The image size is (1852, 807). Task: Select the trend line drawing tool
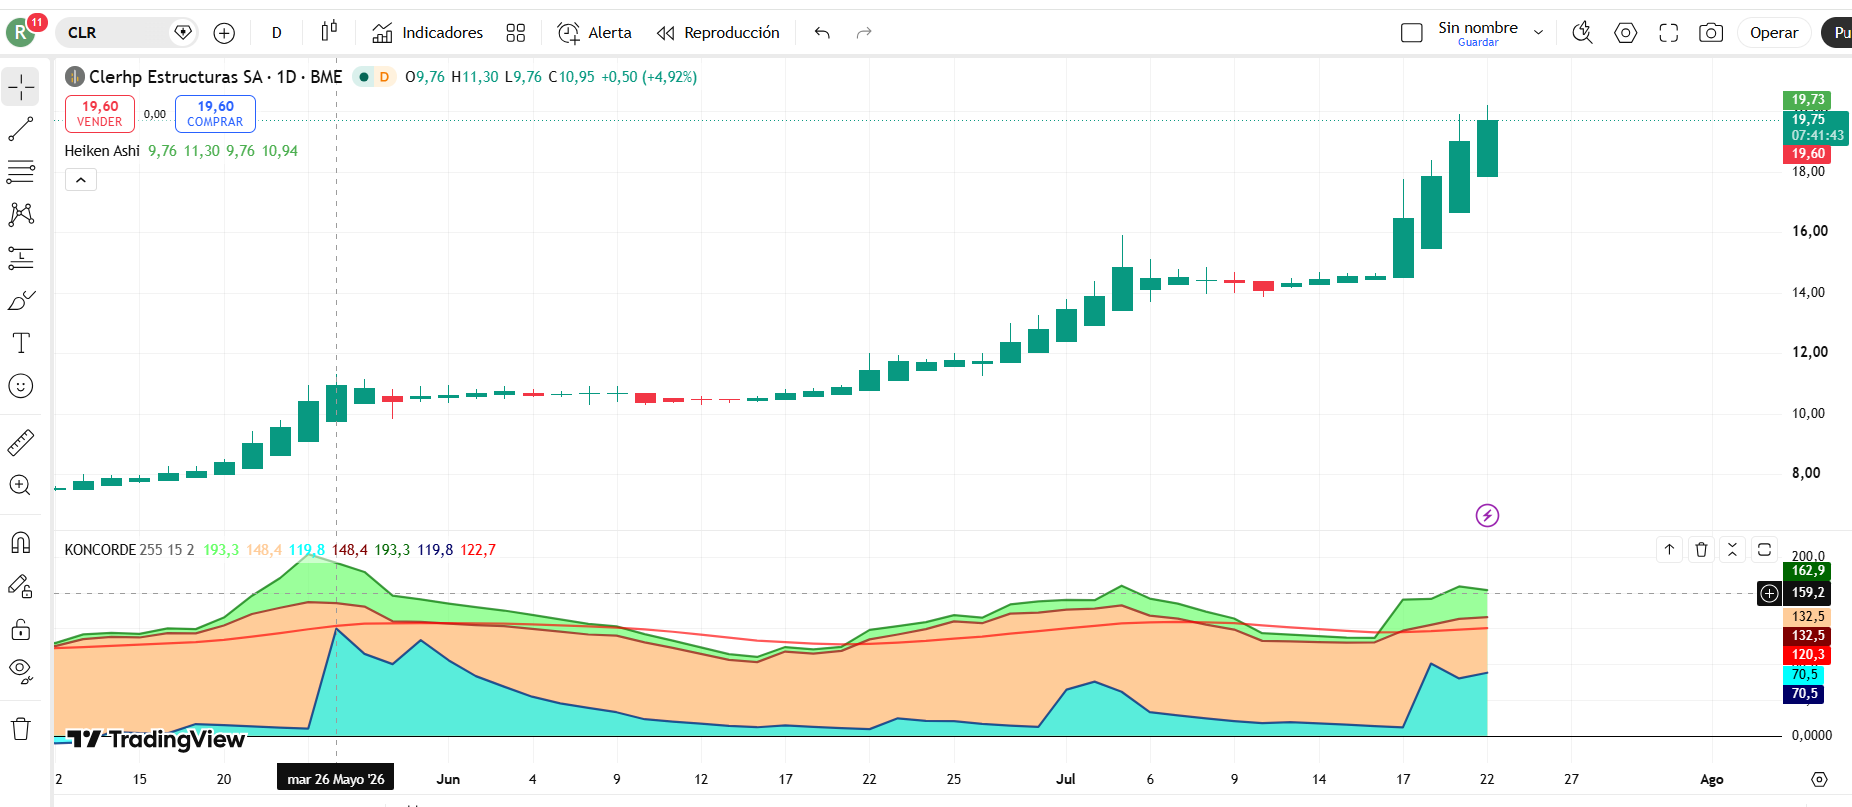pyautogui.click(x=21, y=129)
